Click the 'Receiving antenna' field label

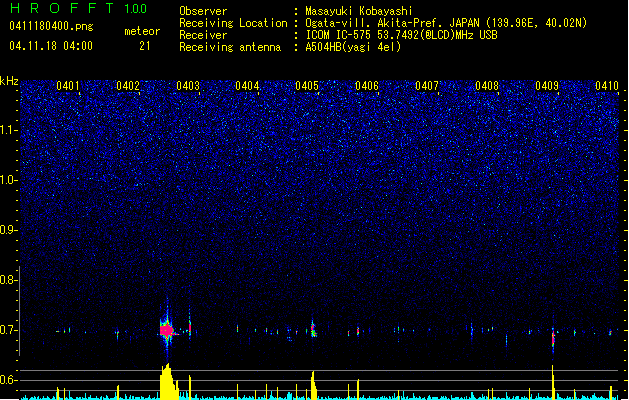click(x=230, y=47)
